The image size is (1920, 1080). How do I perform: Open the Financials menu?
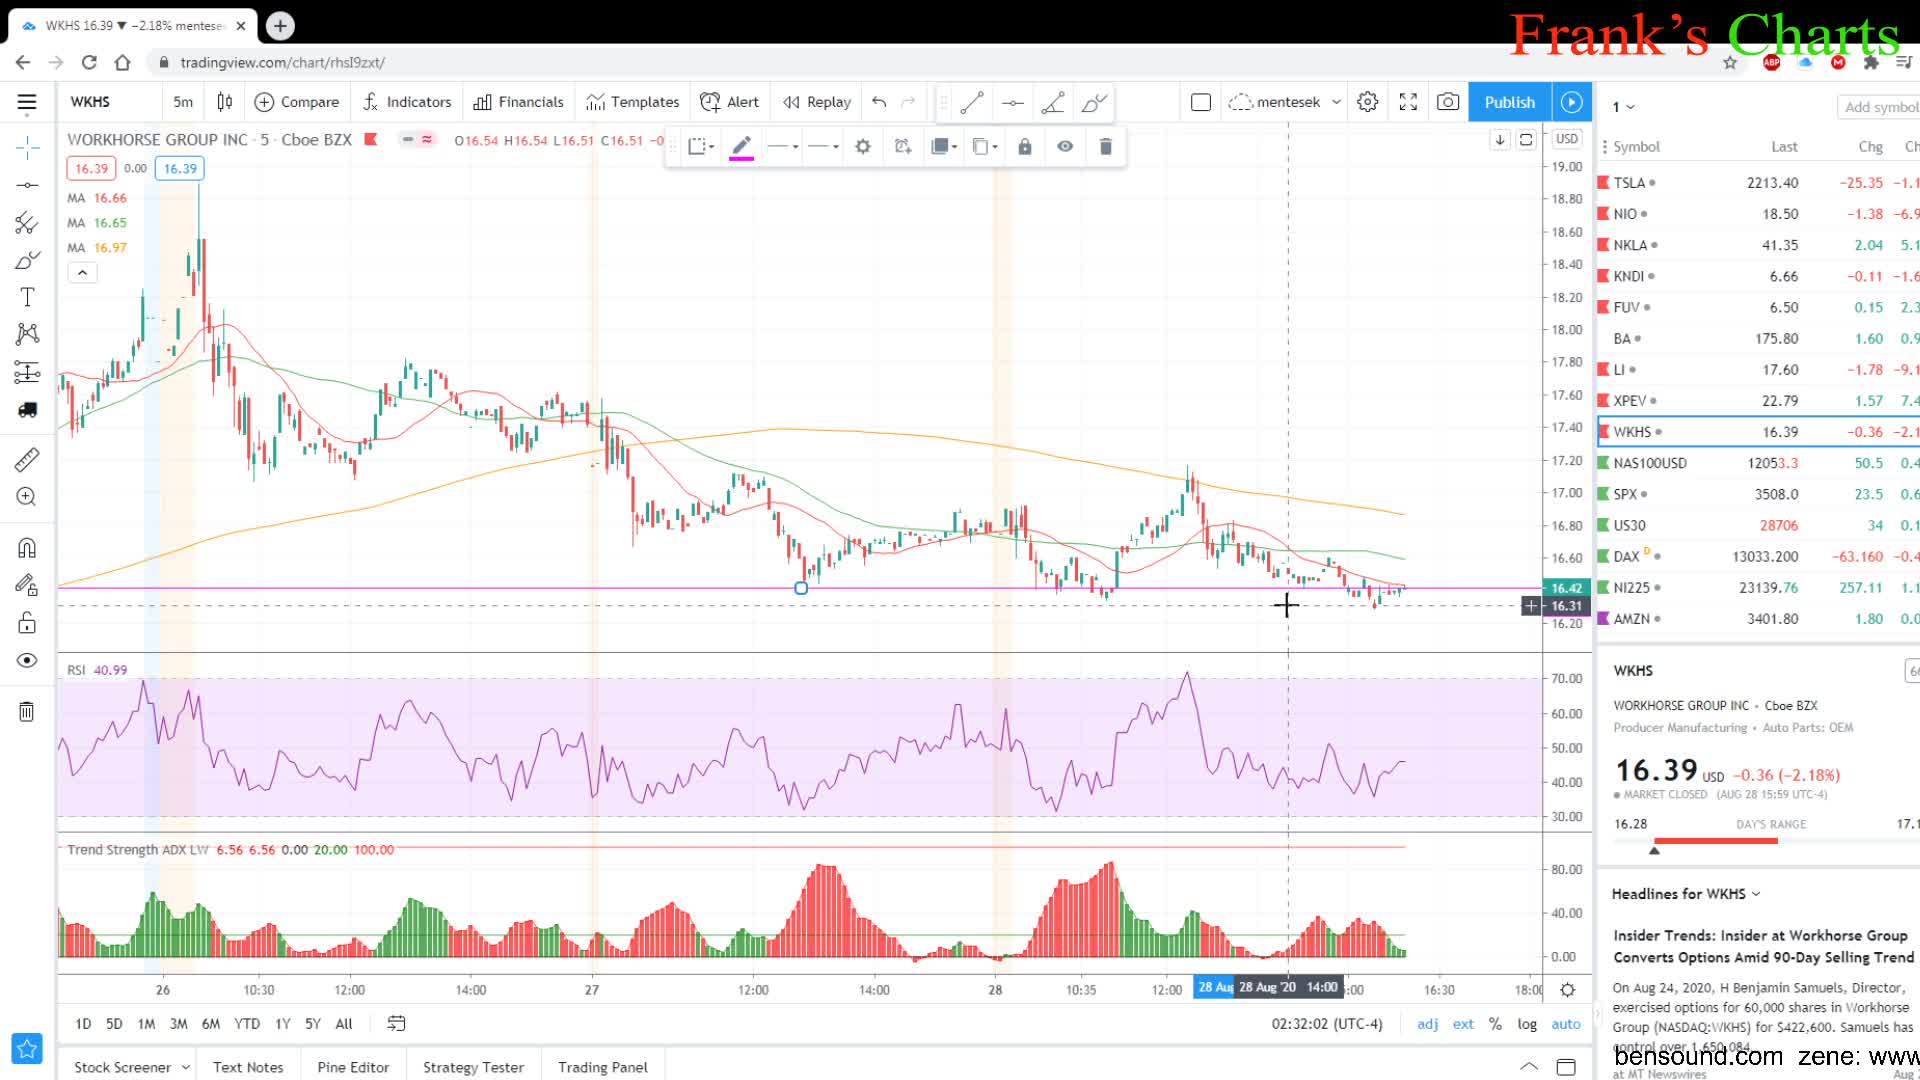[x=519, y=102]
